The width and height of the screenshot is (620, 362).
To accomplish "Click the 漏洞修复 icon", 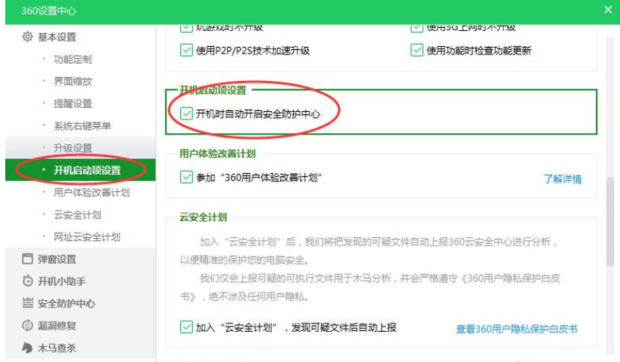I will click(x=27, y=325).
